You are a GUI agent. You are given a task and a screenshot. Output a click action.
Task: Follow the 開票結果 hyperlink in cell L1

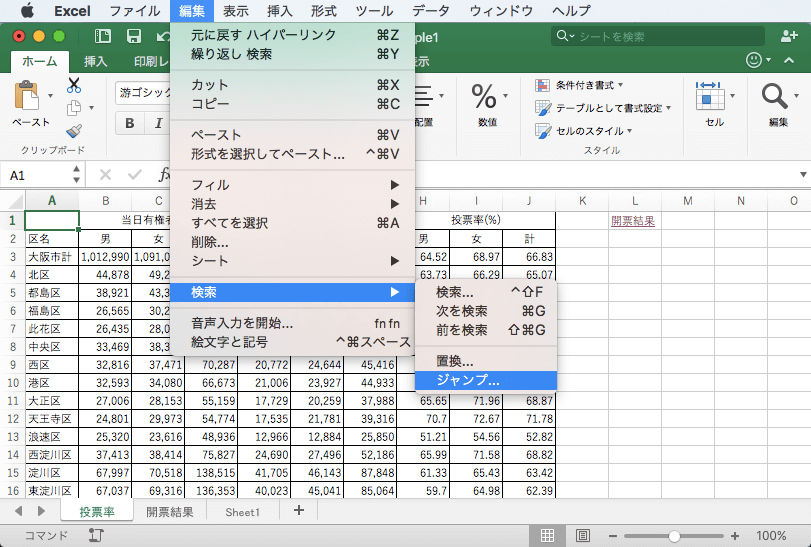[x=633, y=221]
